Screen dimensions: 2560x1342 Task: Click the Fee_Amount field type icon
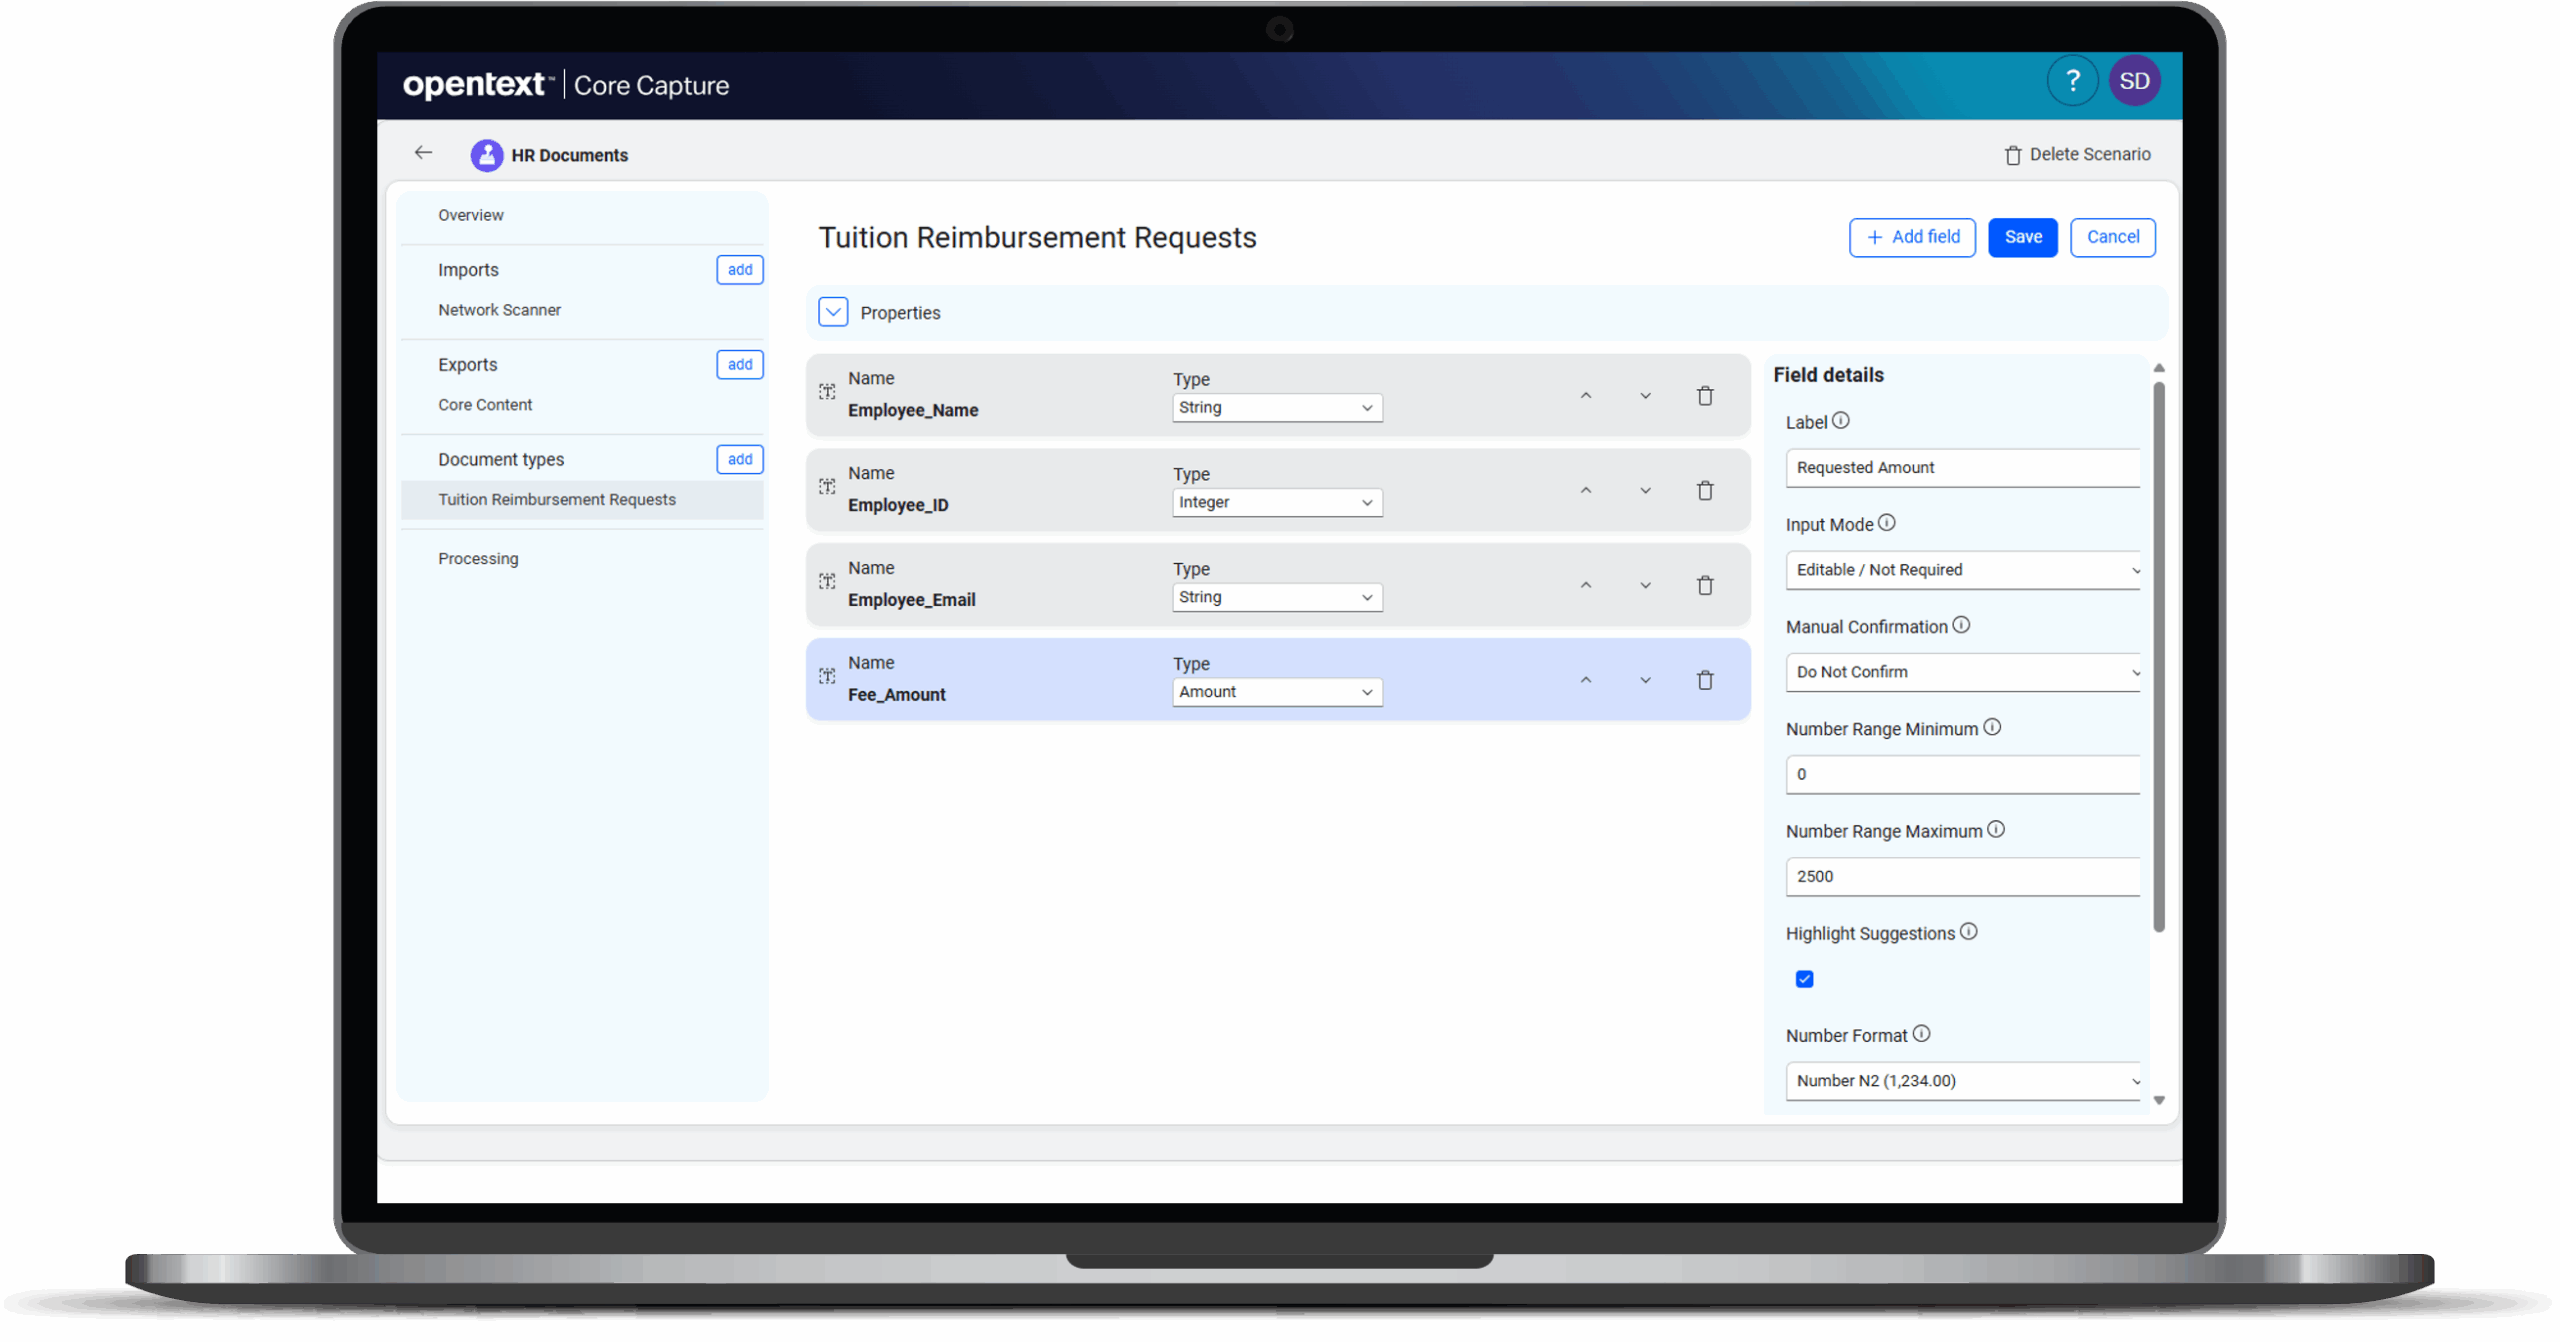(x=827, y=677)
